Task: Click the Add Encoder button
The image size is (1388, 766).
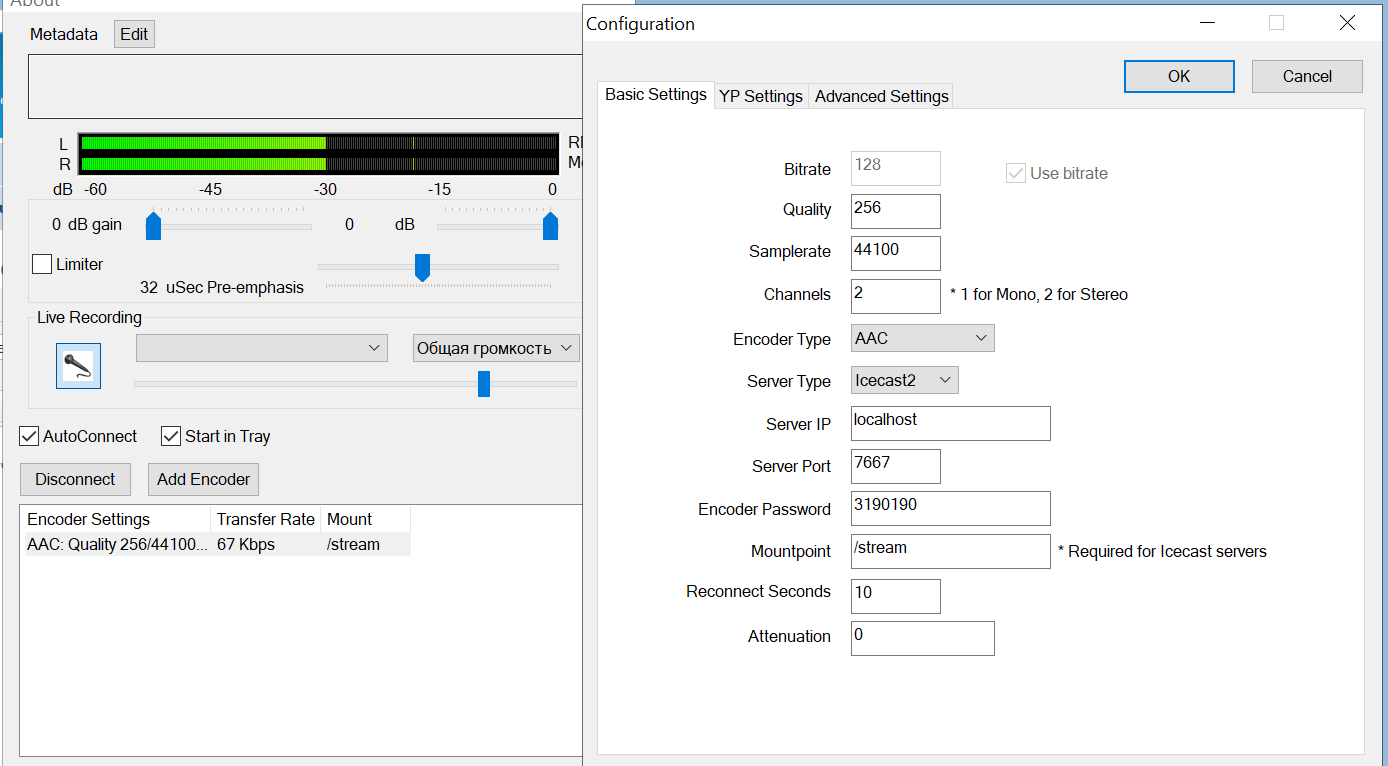Action: 204,479
